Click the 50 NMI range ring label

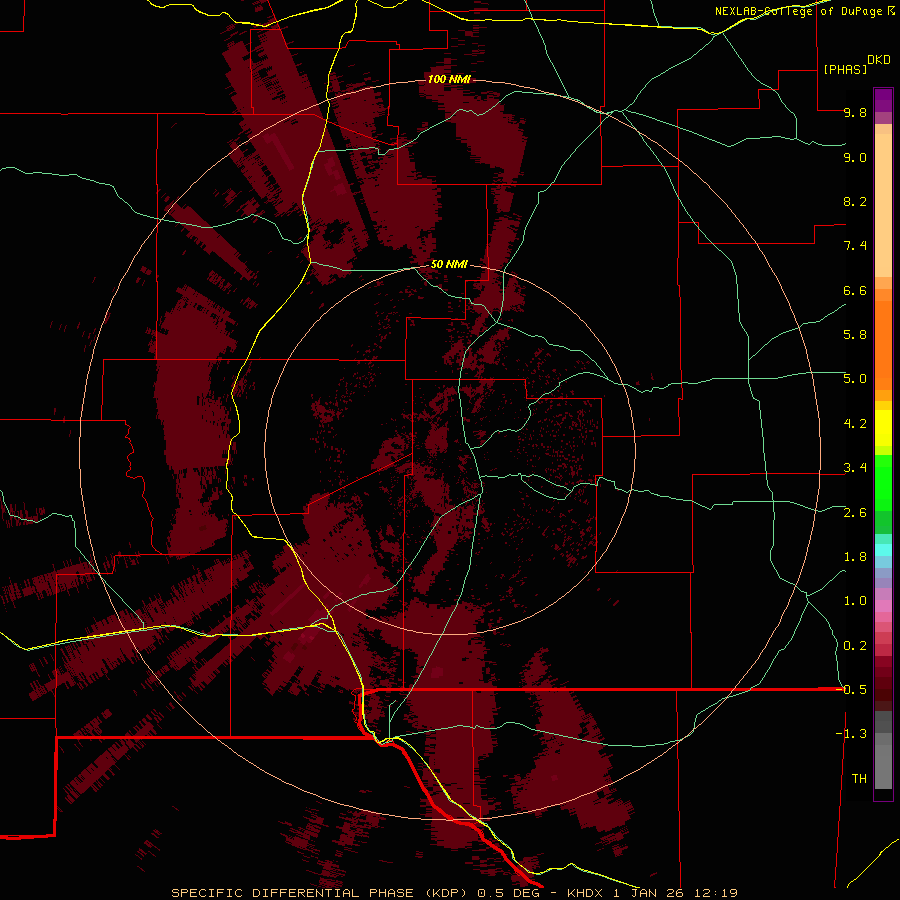(449, 264)
